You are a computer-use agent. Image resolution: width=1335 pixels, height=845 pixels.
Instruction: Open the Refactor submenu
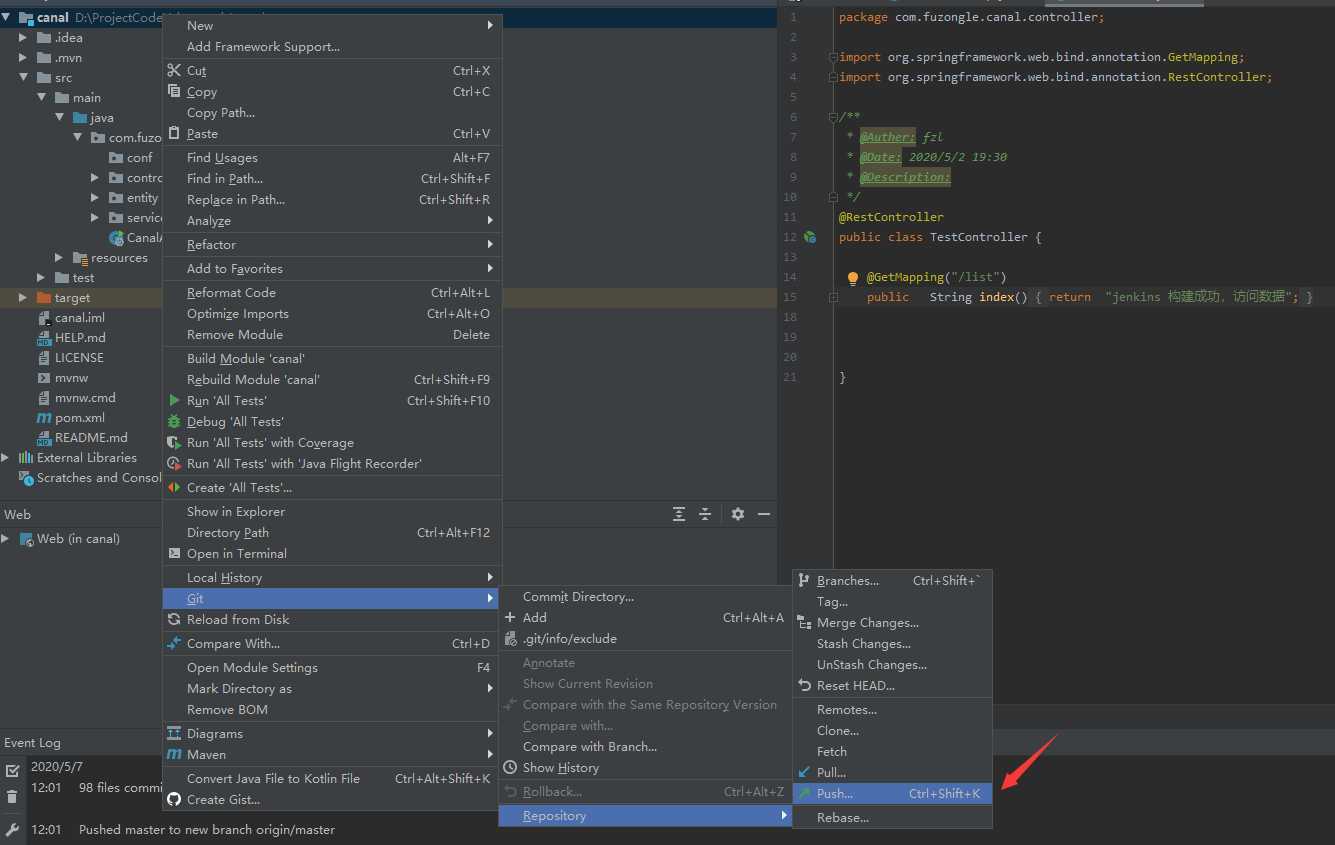(332, 244)
